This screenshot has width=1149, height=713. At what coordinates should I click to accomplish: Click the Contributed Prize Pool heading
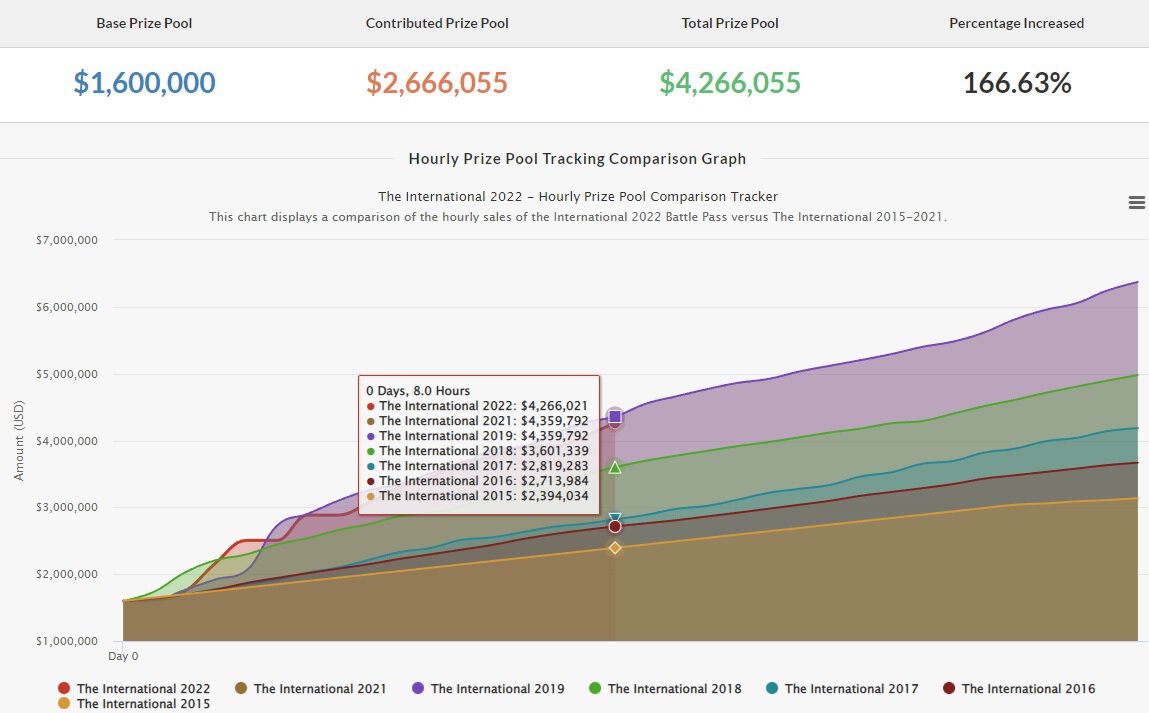[437, 23]
